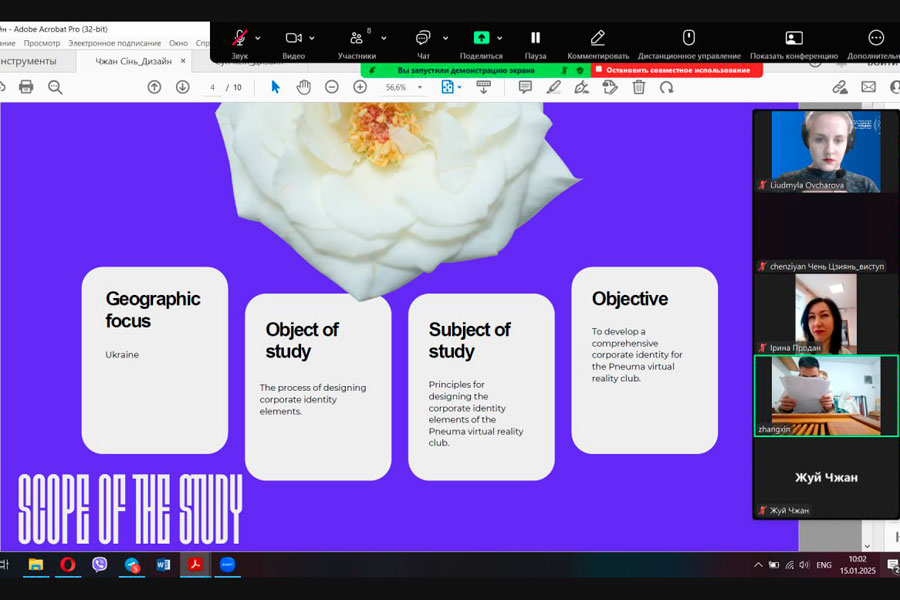Switch to the Чжан Сінь_Дизайн tab
Viewport: 900px width, 600px height.
133,61
